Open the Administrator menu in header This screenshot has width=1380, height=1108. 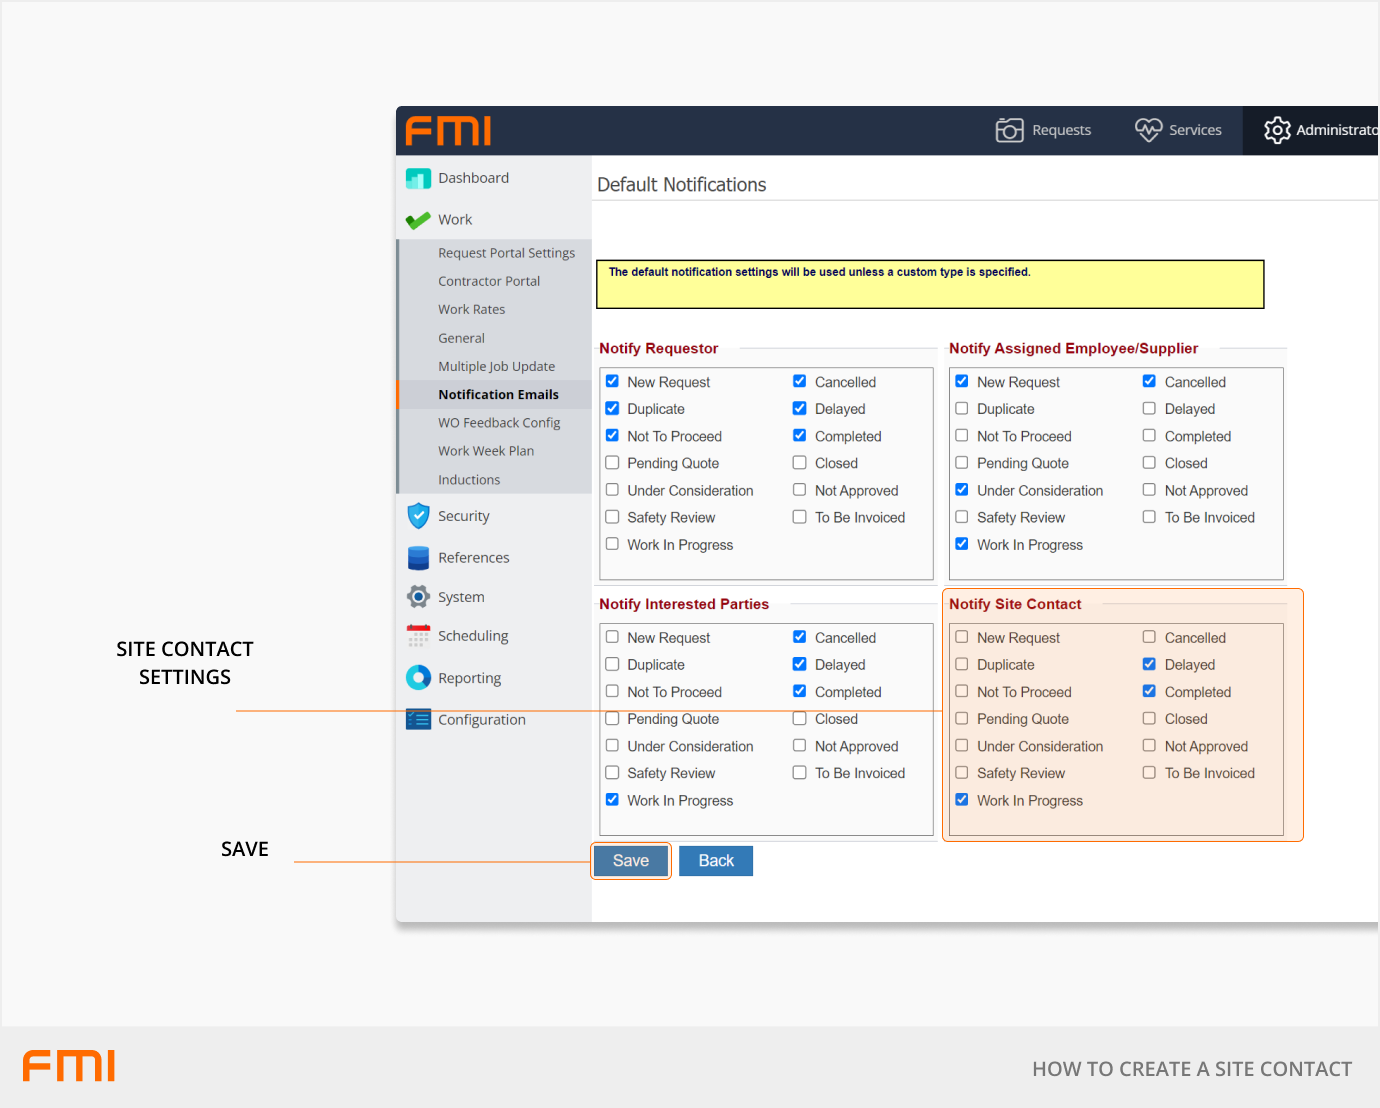point(1320,130)
